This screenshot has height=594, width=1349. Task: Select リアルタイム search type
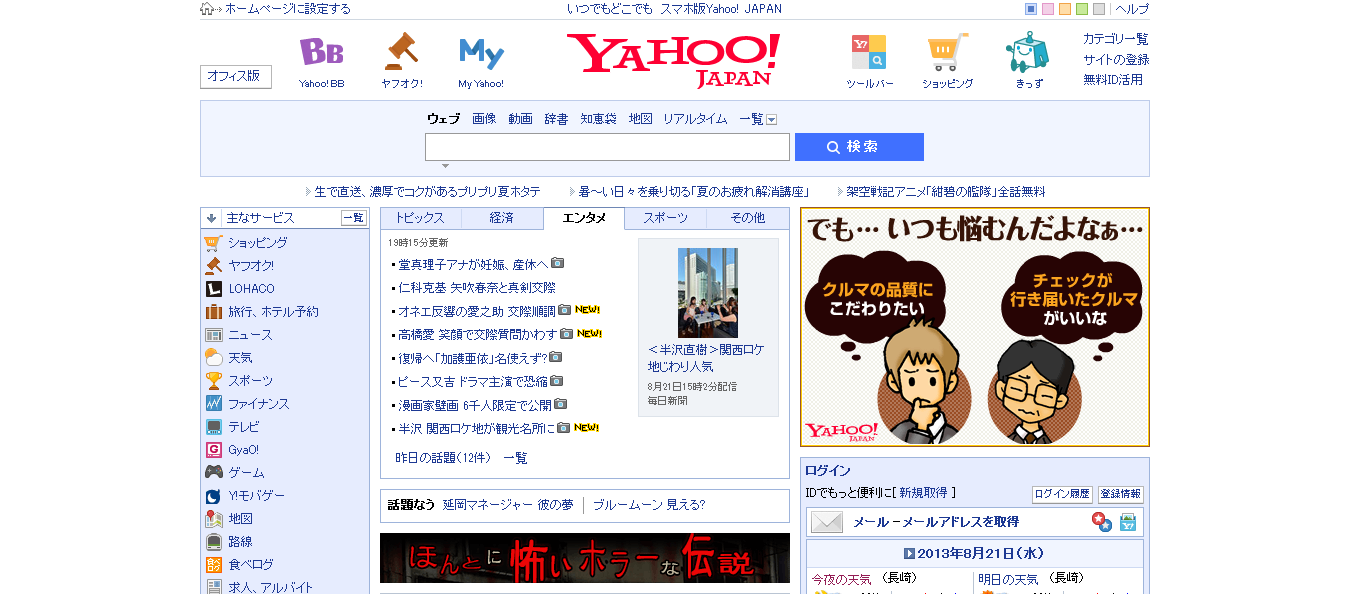coord(695,119)
